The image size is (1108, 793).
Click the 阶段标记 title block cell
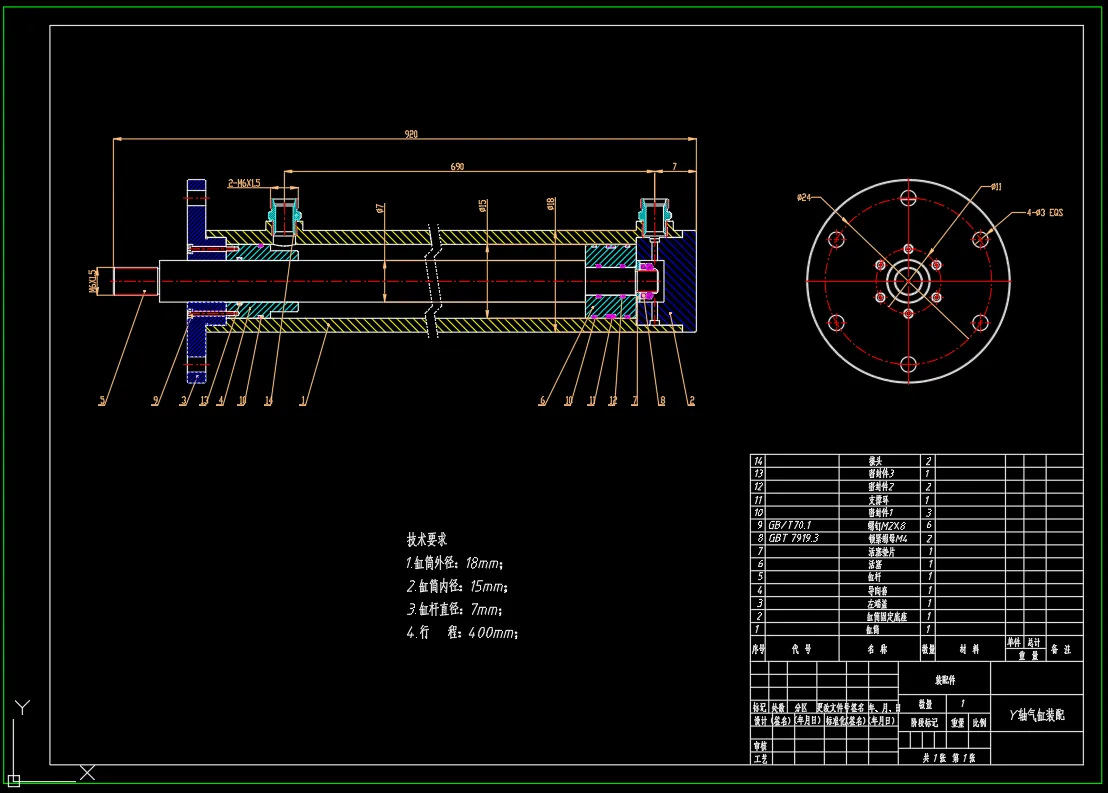click(x=924, y=722)
